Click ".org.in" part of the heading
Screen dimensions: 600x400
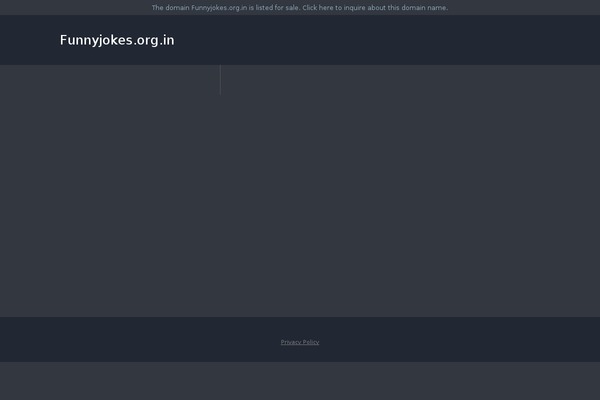(154, 41)
